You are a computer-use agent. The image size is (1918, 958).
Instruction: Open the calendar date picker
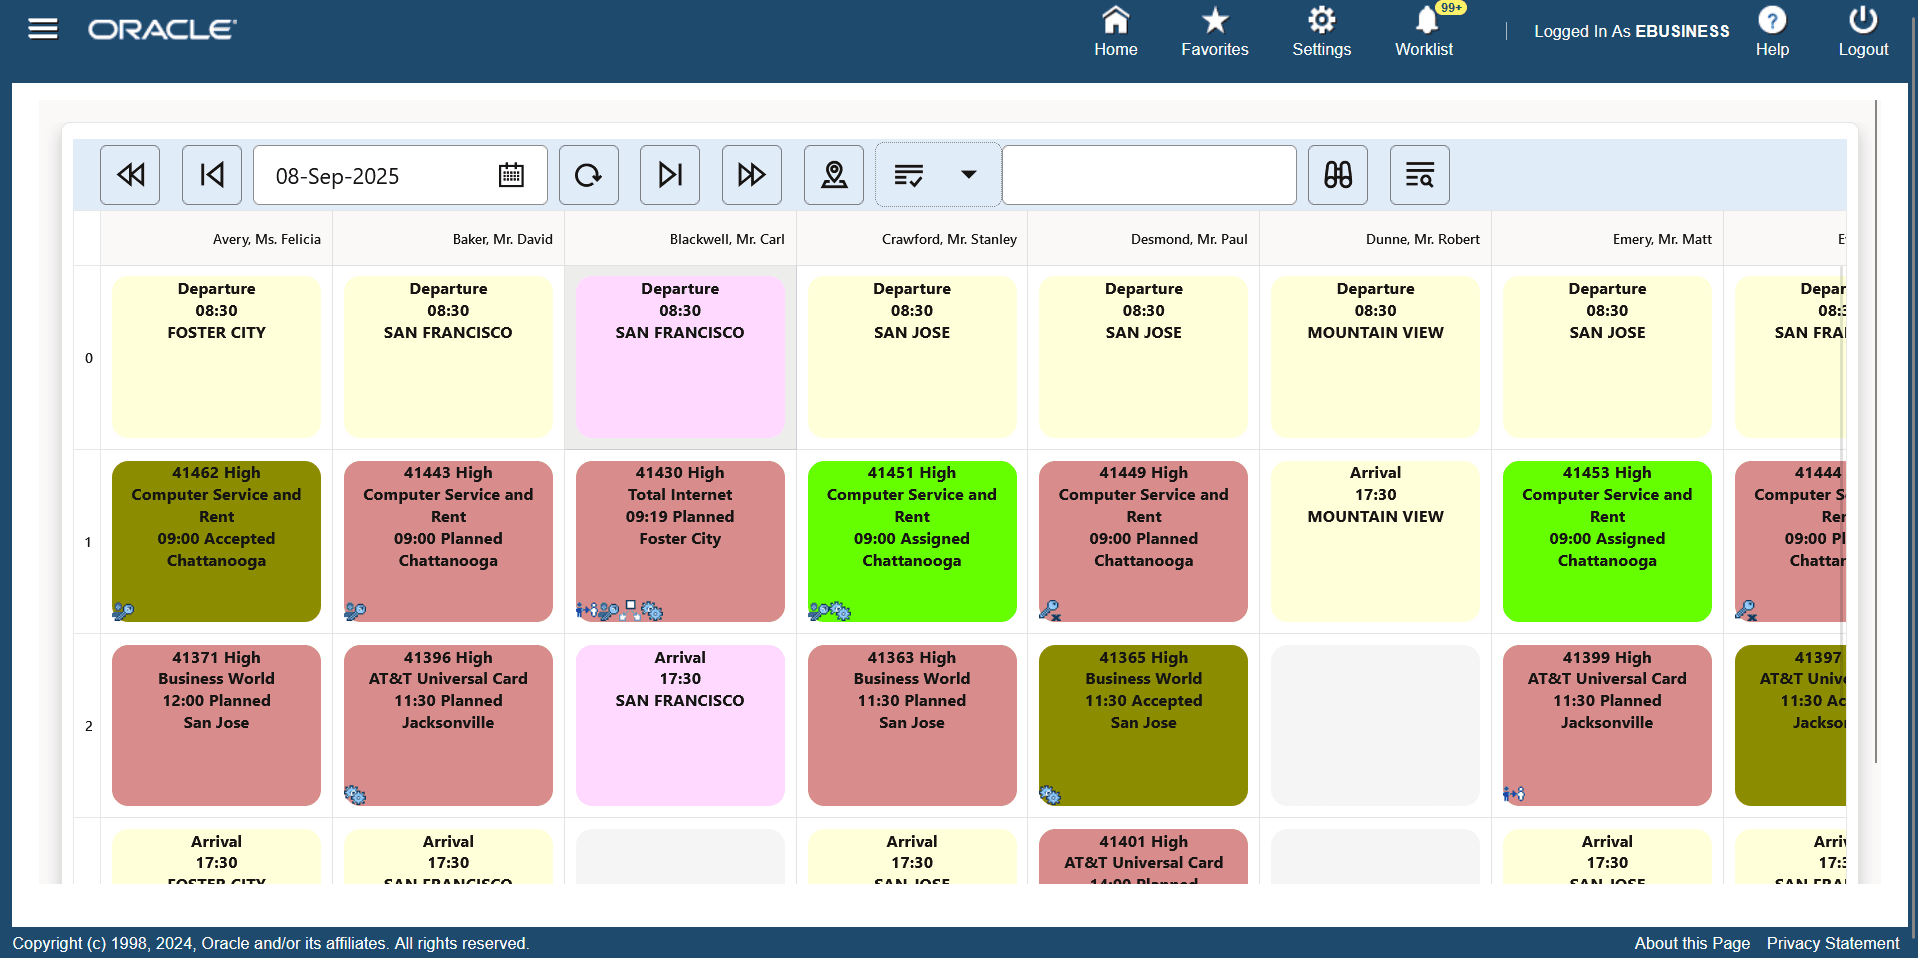[511, 175]
